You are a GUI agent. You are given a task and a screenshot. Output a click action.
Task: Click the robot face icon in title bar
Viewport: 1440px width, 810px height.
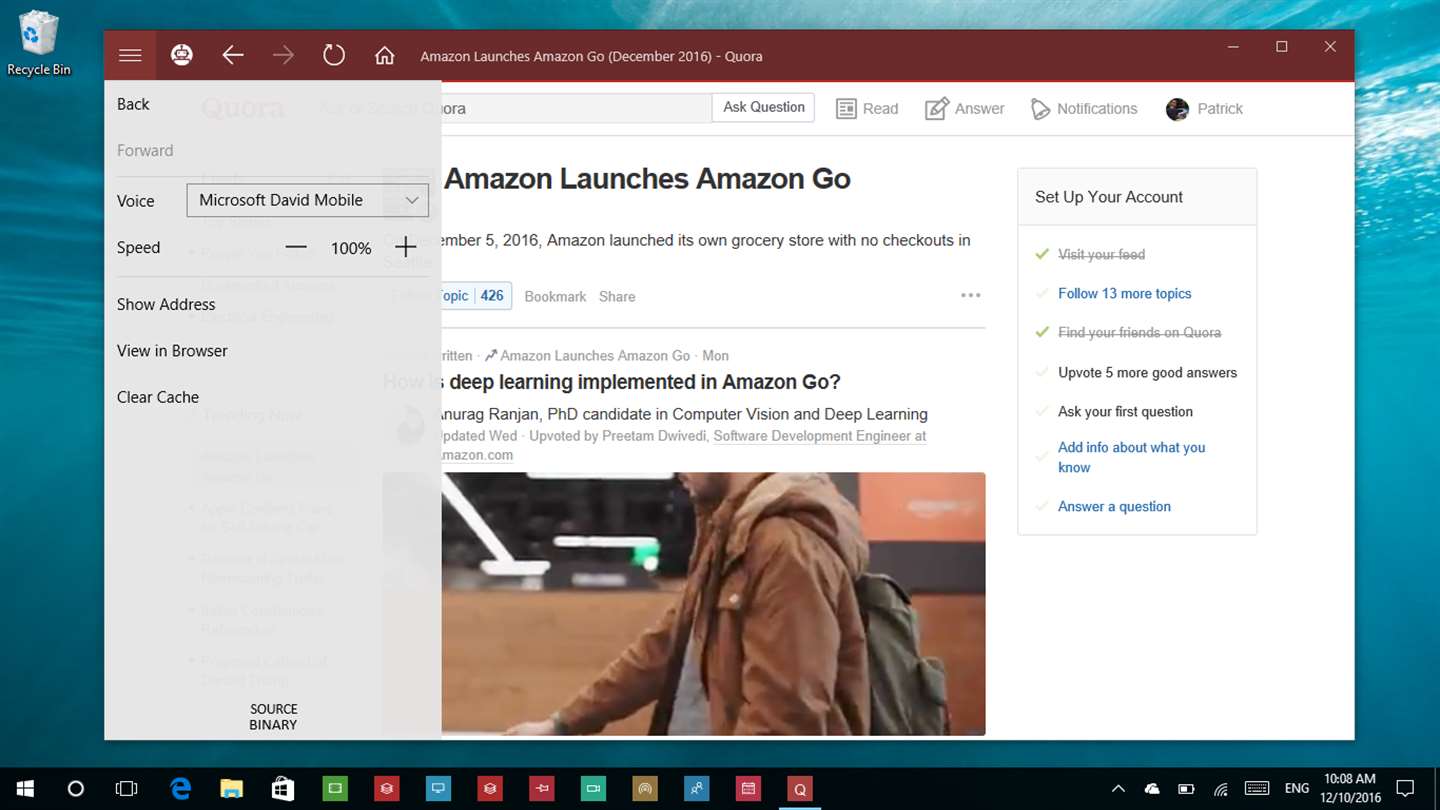181,56
